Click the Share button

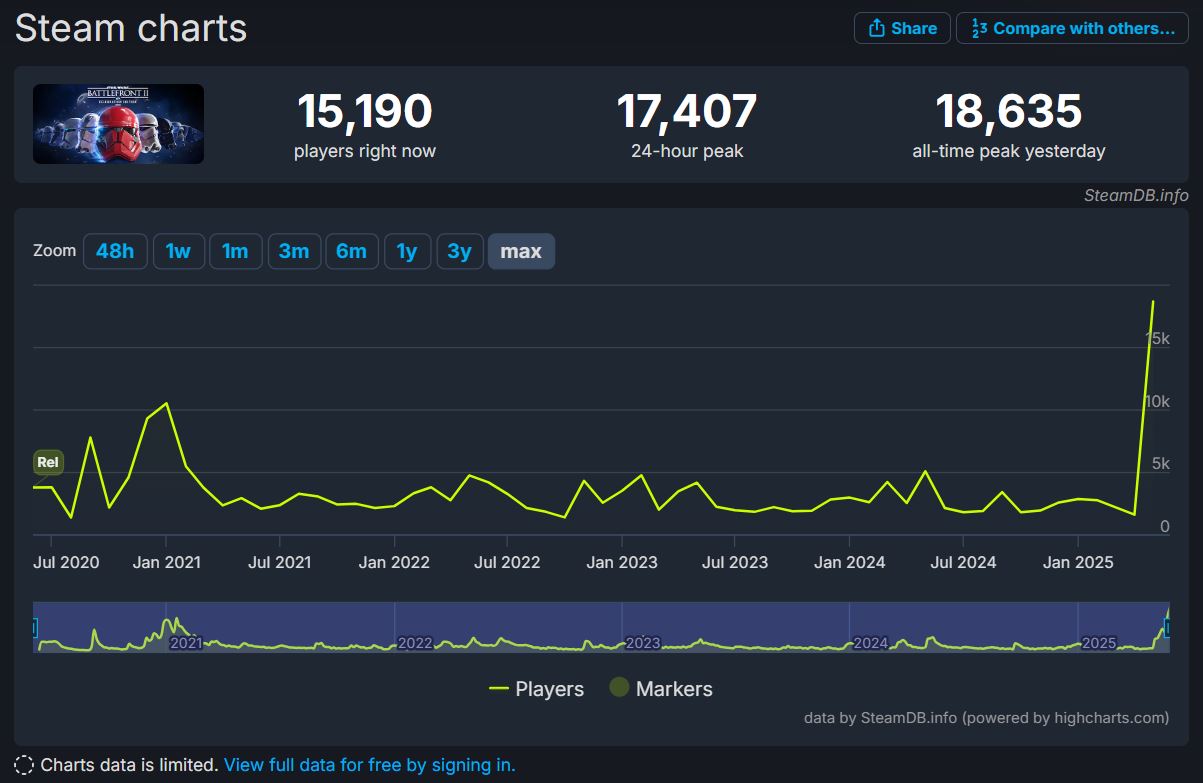point(902,28)
